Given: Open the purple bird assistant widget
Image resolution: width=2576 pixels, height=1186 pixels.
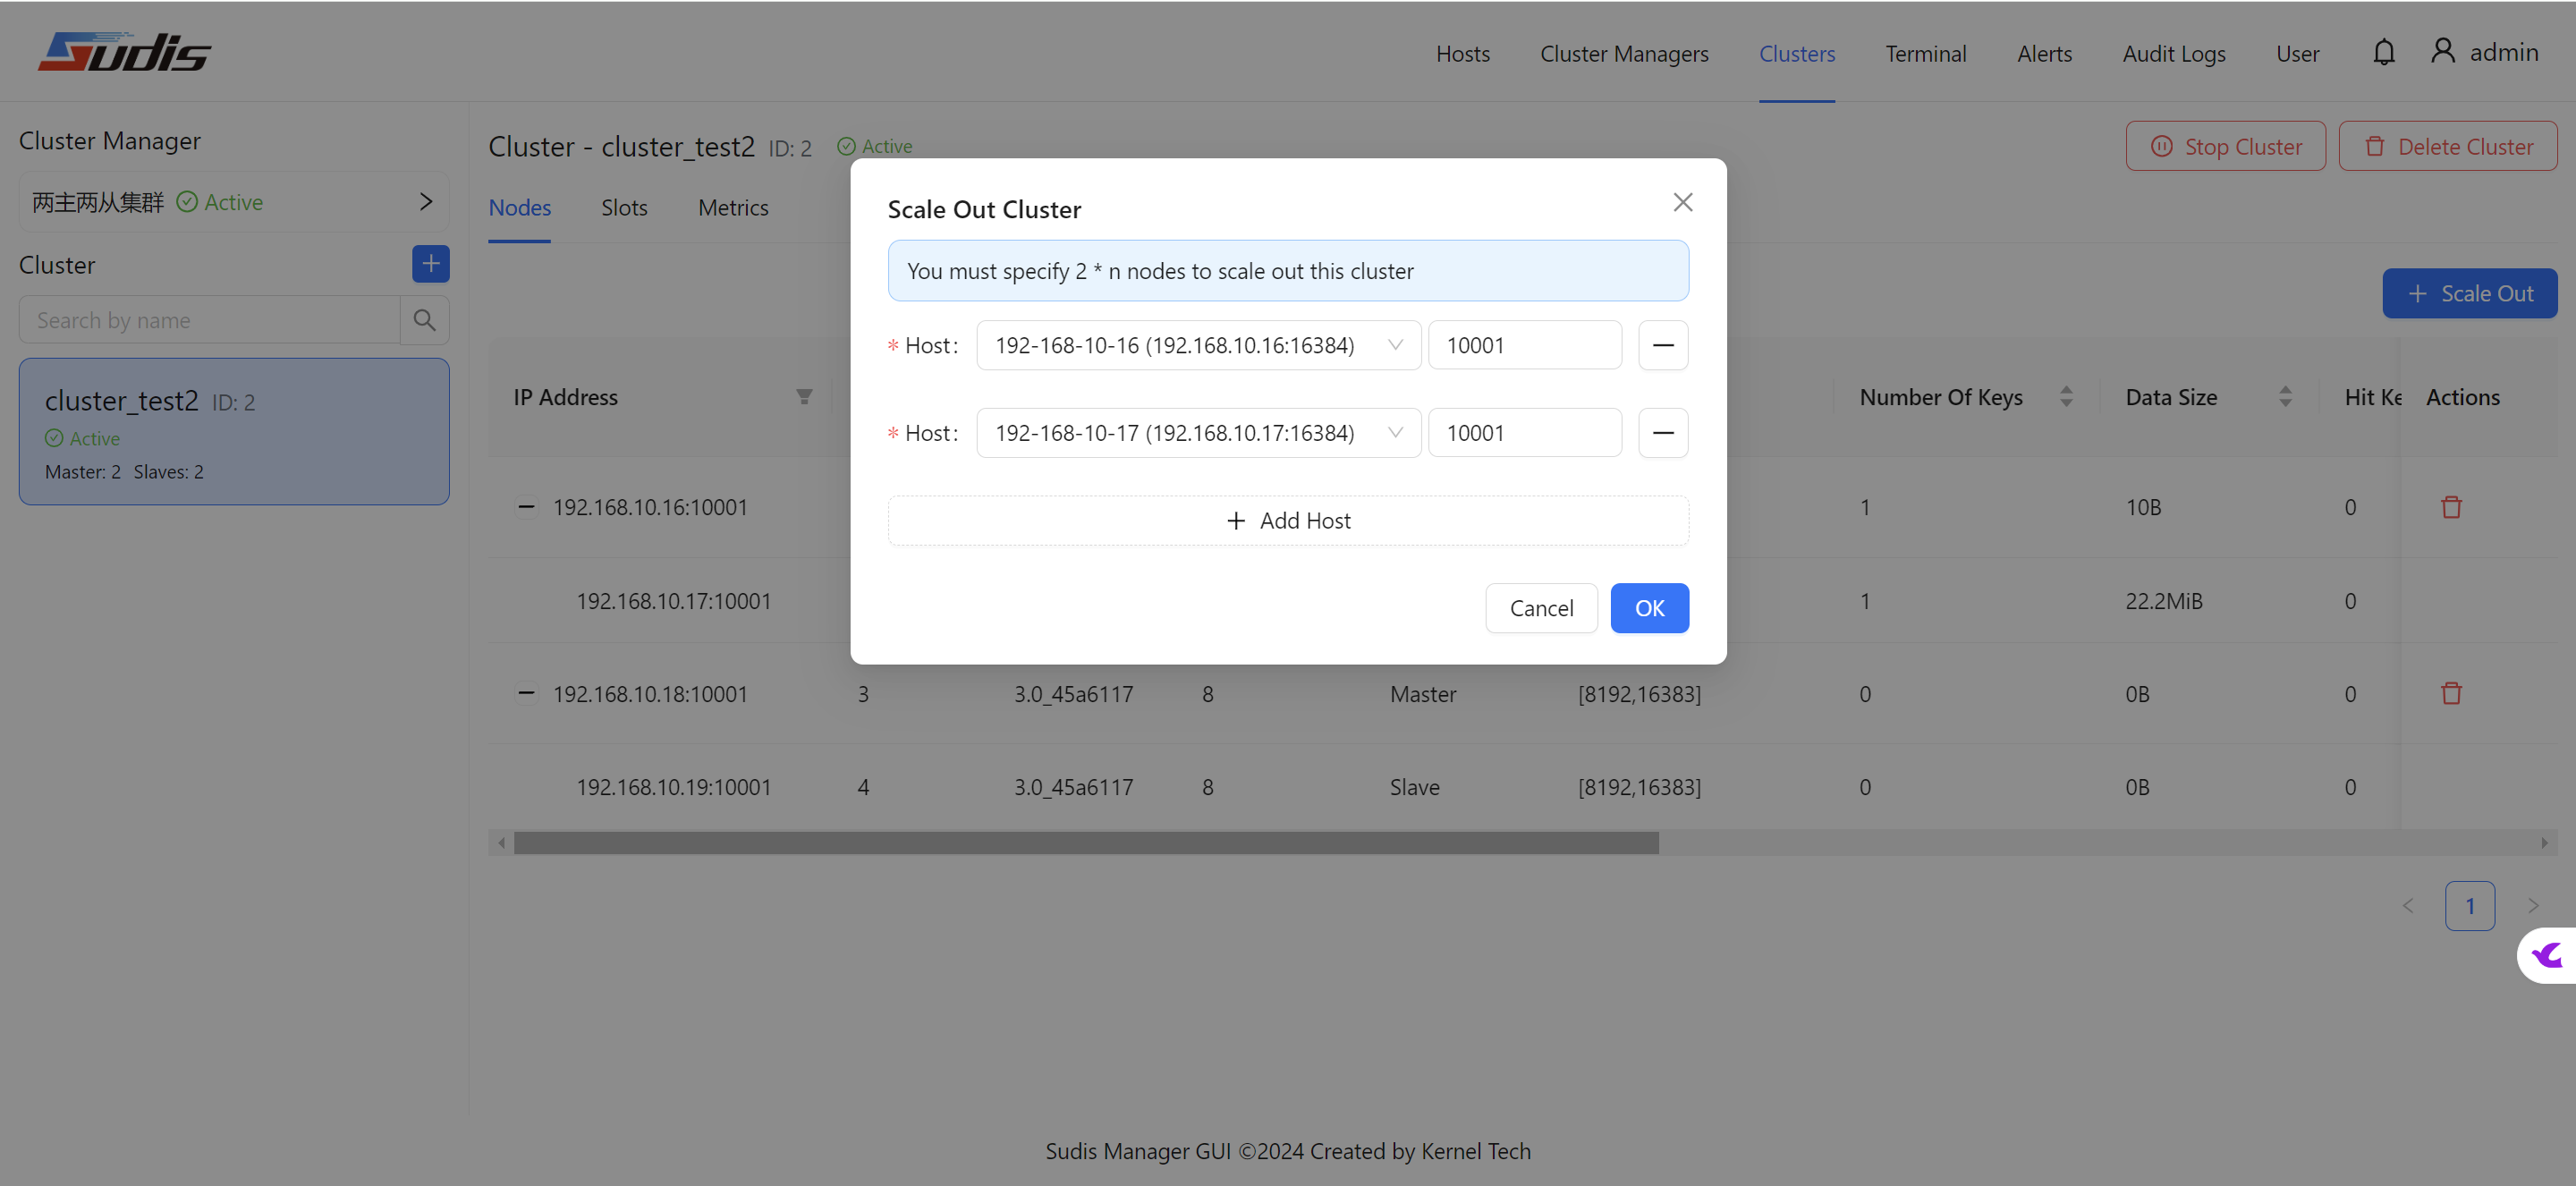Looking at the screenshot, I should pyautogui.click(x=2546, y=955).
